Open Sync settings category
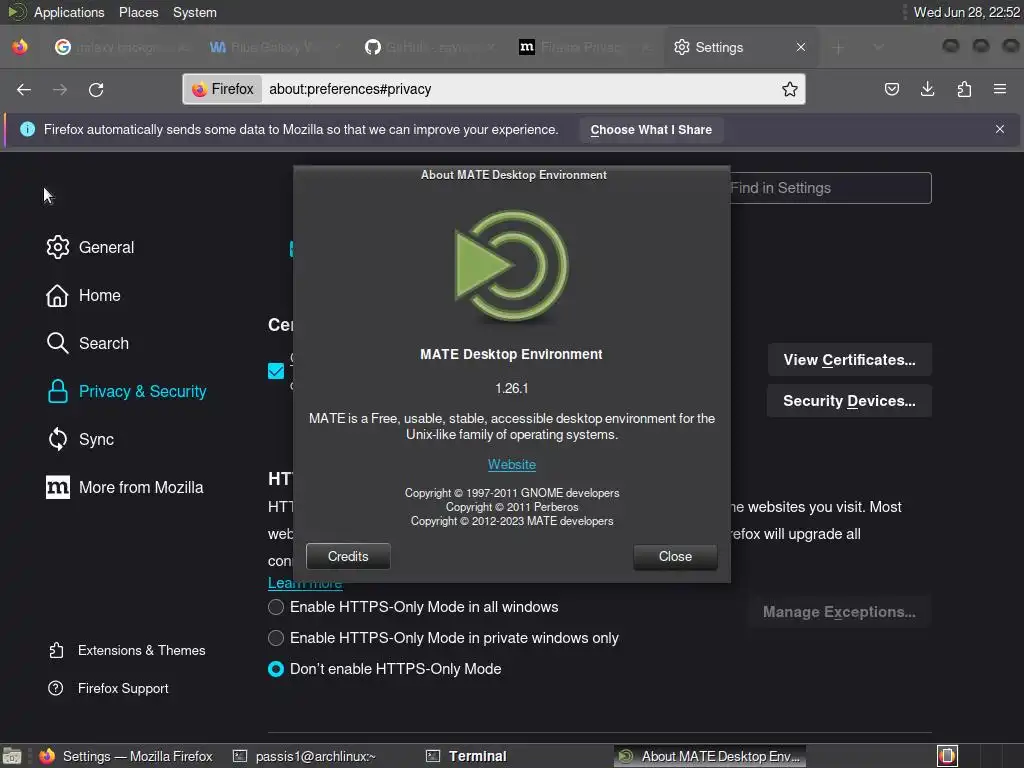The image size is (1024, 768). pos(80,439)
